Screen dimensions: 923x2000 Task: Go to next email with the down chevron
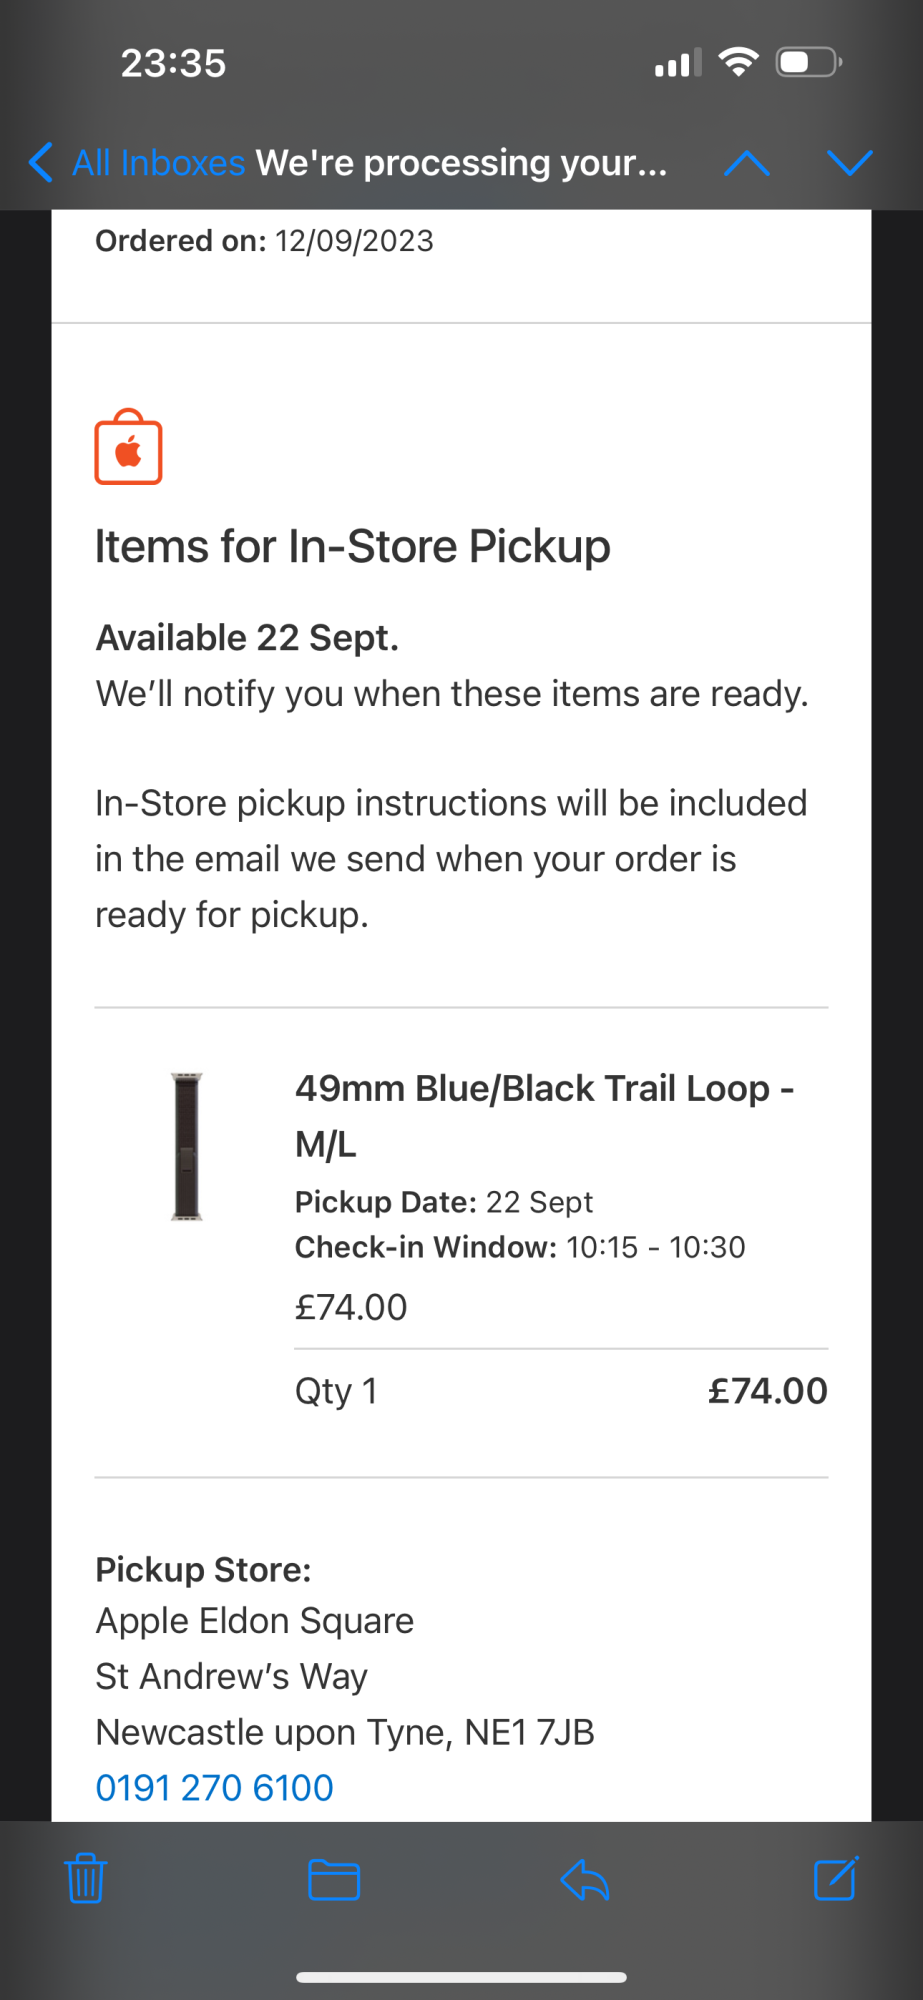850,163
